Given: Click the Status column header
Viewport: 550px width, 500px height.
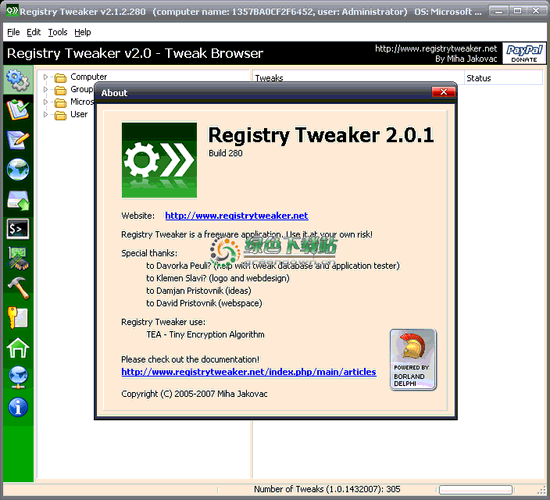Looking at the screenshot, I should click(503, 78).
